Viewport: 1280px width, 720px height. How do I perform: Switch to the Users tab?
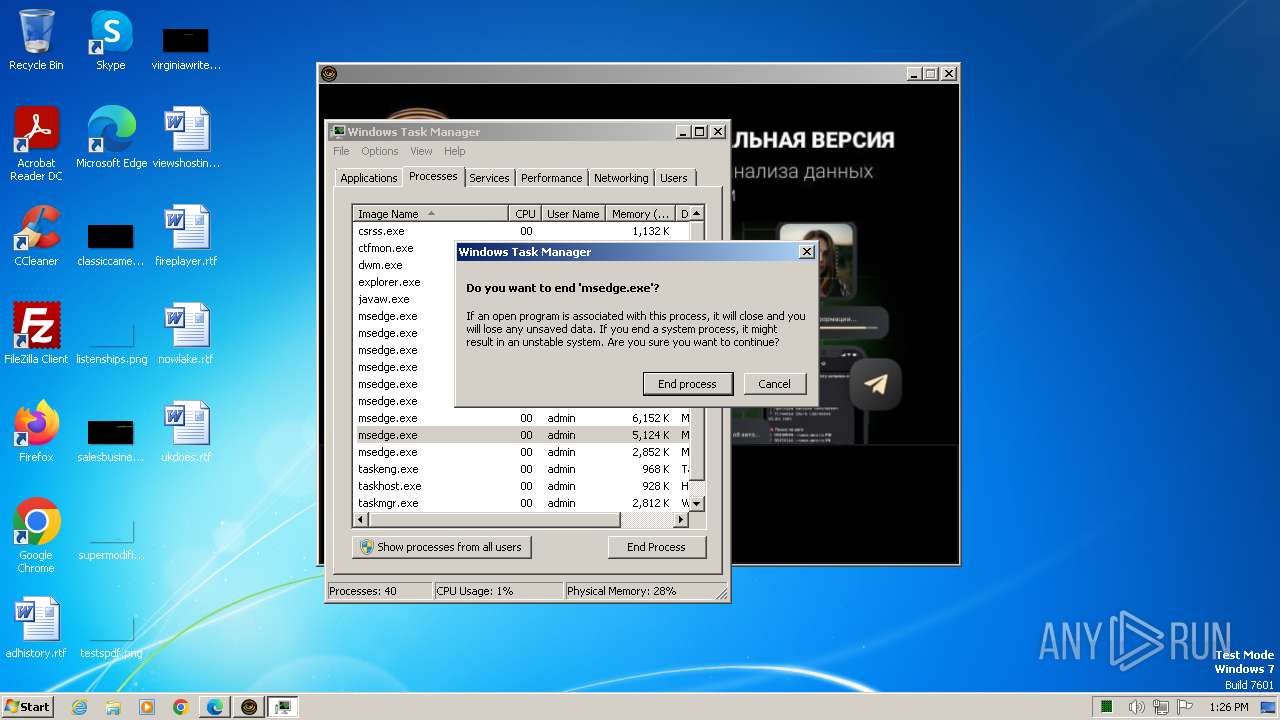click(674, 178)
